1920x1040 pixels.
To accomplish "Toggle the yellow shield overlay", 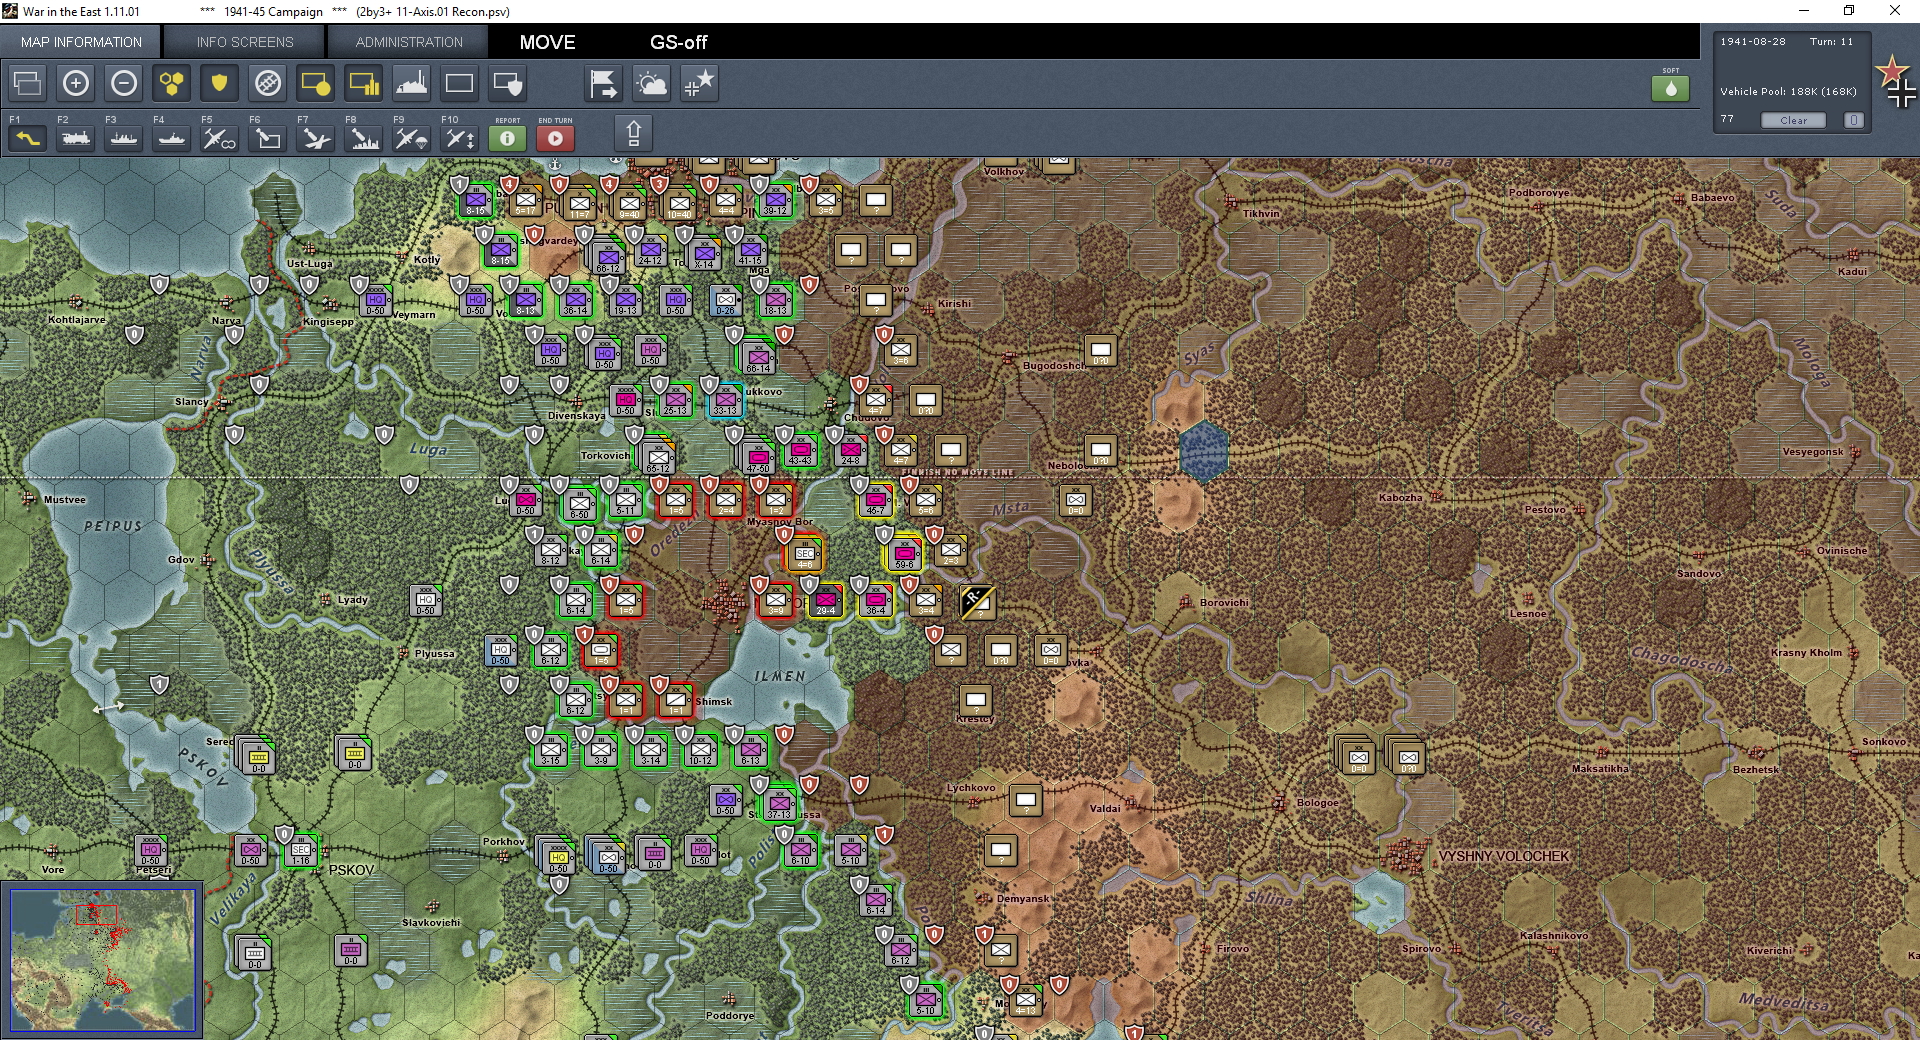I will (220, 84).
